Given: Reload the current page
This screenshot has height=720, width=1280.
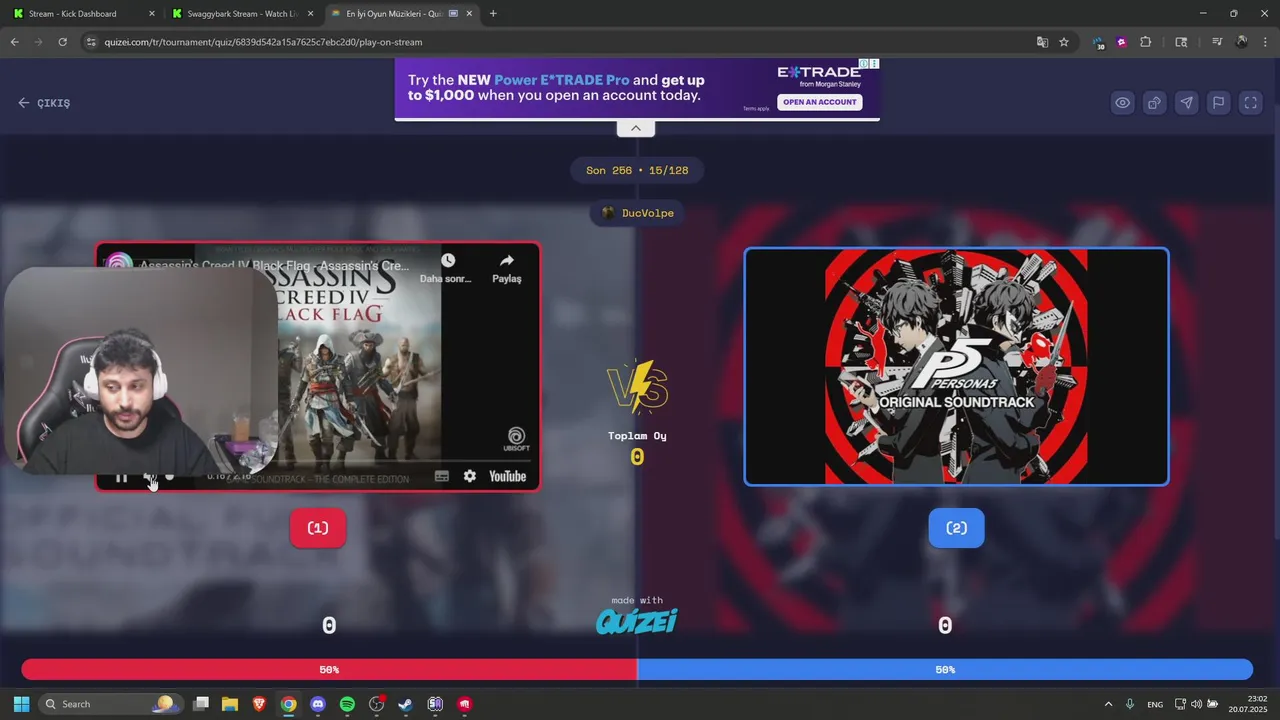Looking at the screenshot, I should point(62,42).
